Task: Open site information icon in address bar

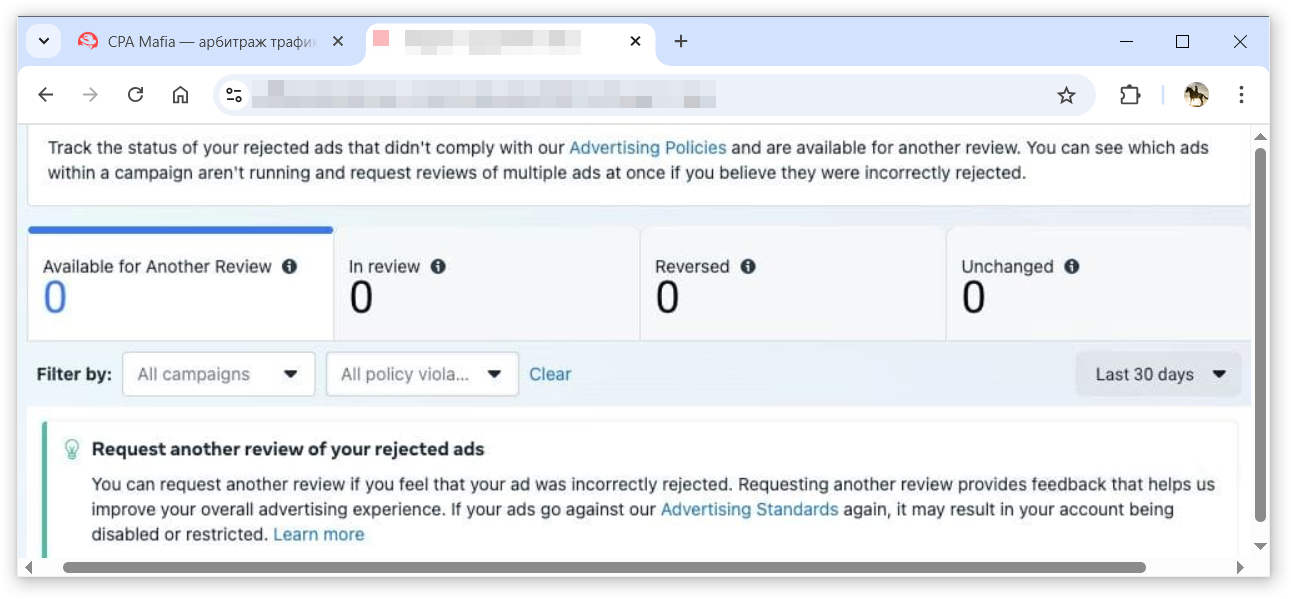Action: [x=234, y=95]
